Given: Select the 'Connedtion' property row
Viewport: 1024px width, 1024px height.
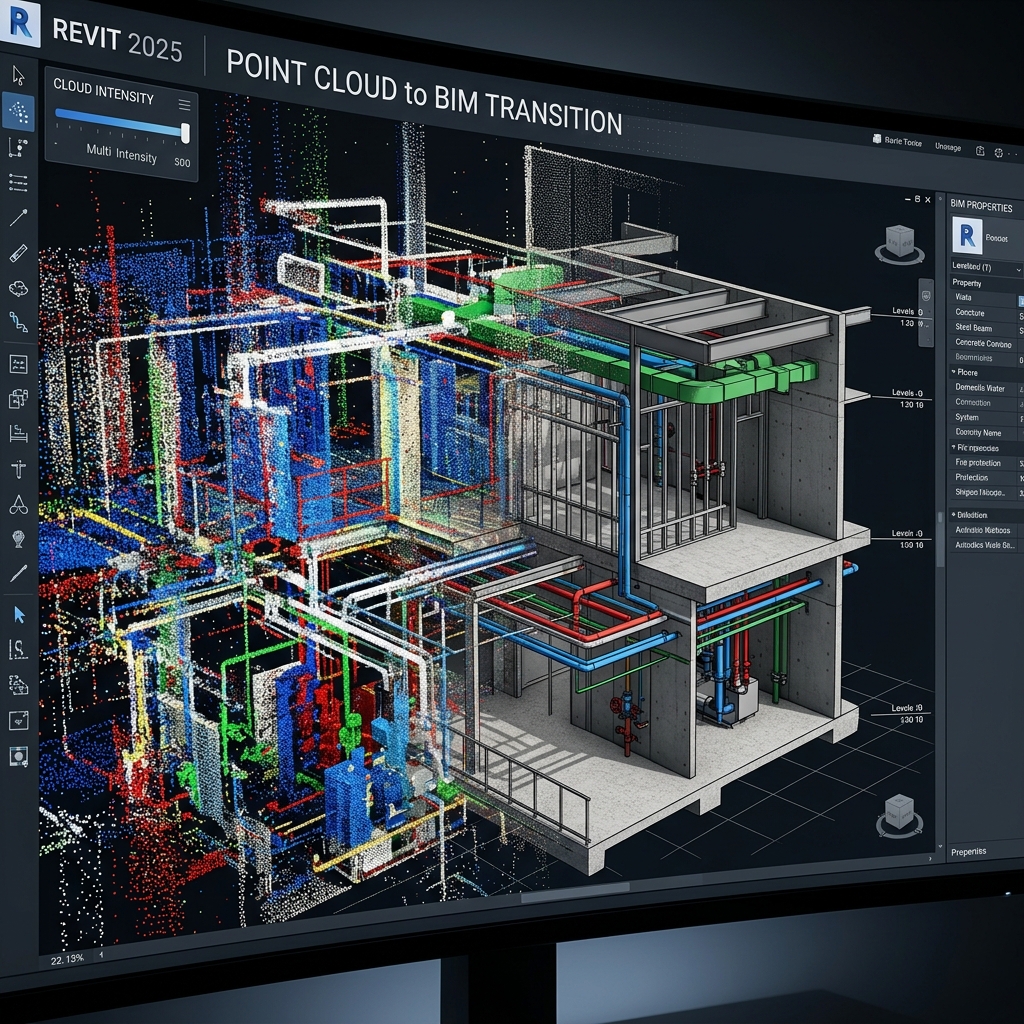Looking at the screenshot, I should pos(986,403).
